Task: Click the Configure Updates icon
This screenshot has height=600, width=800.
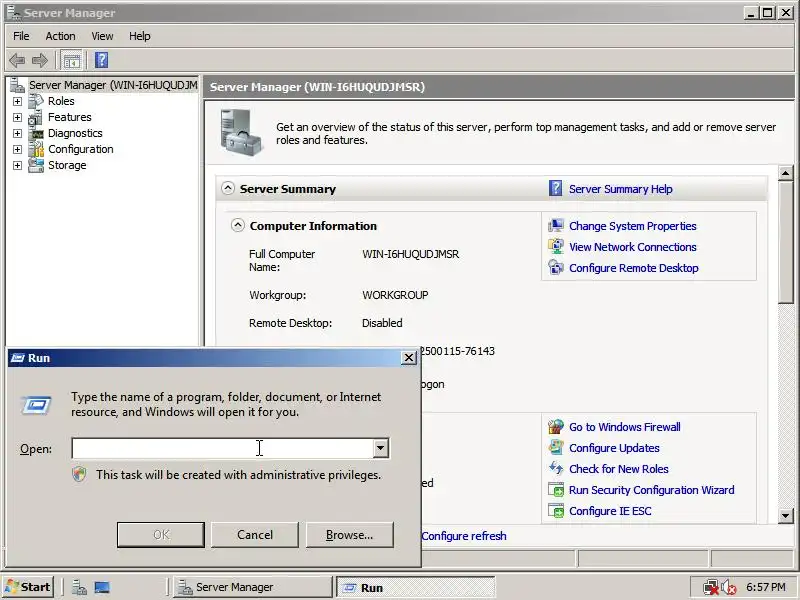Action: 556,447
